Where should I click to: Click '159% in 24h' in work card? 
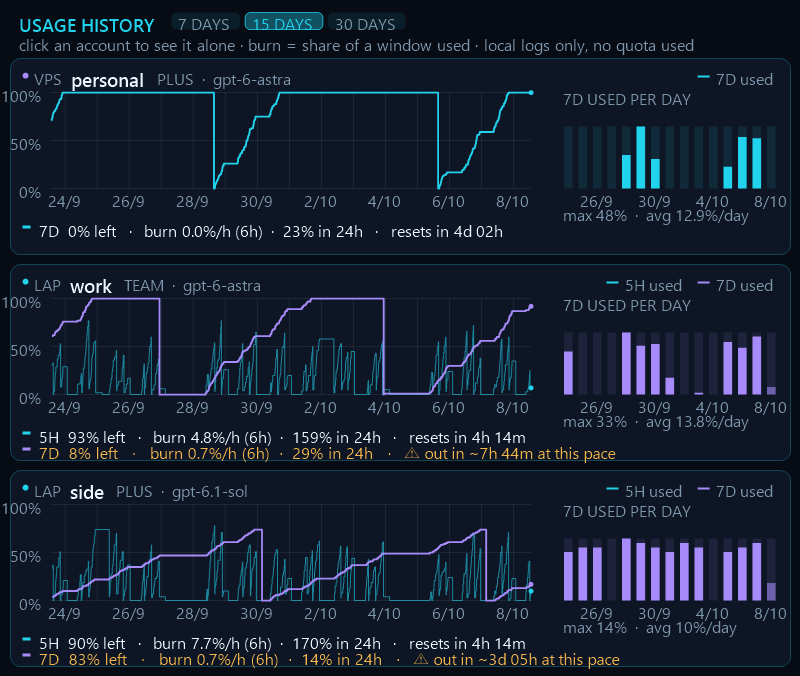tap(337, 438)
